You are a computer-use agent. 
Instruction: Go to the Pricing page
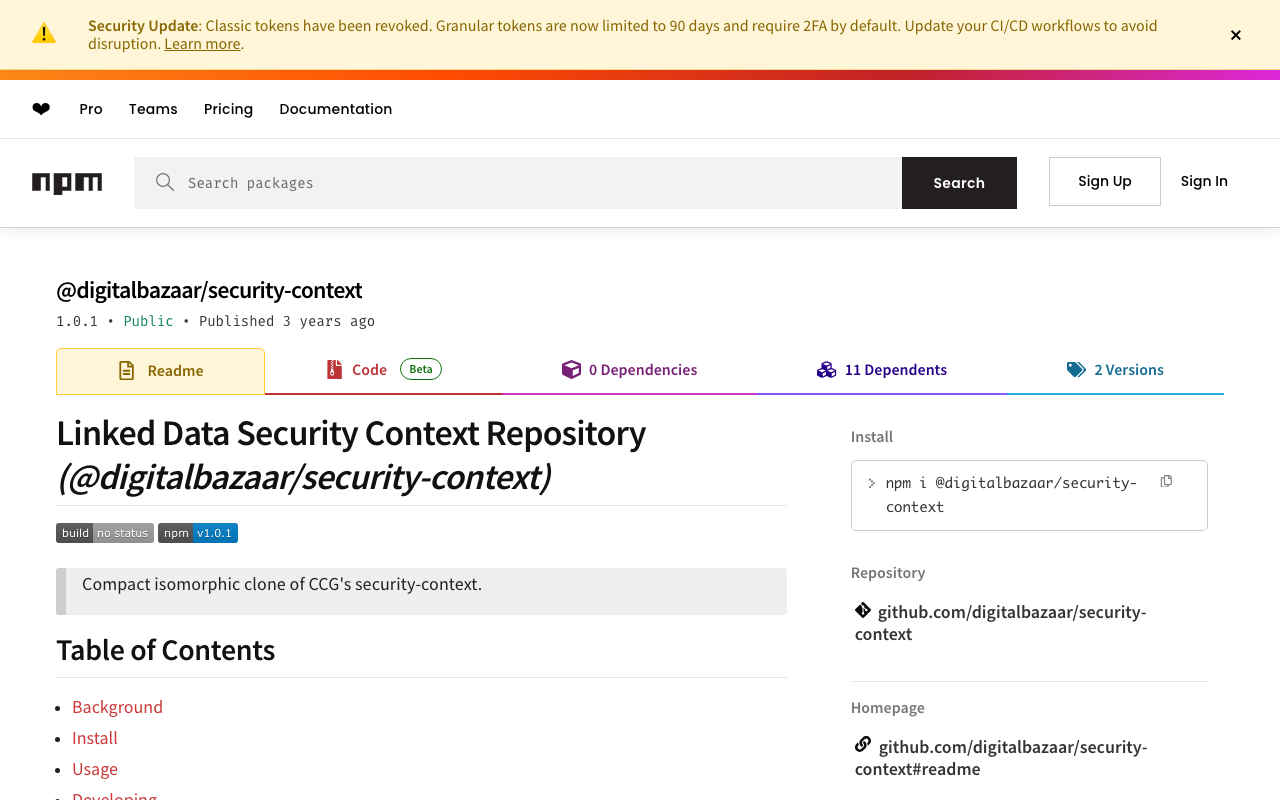point(228,109)
